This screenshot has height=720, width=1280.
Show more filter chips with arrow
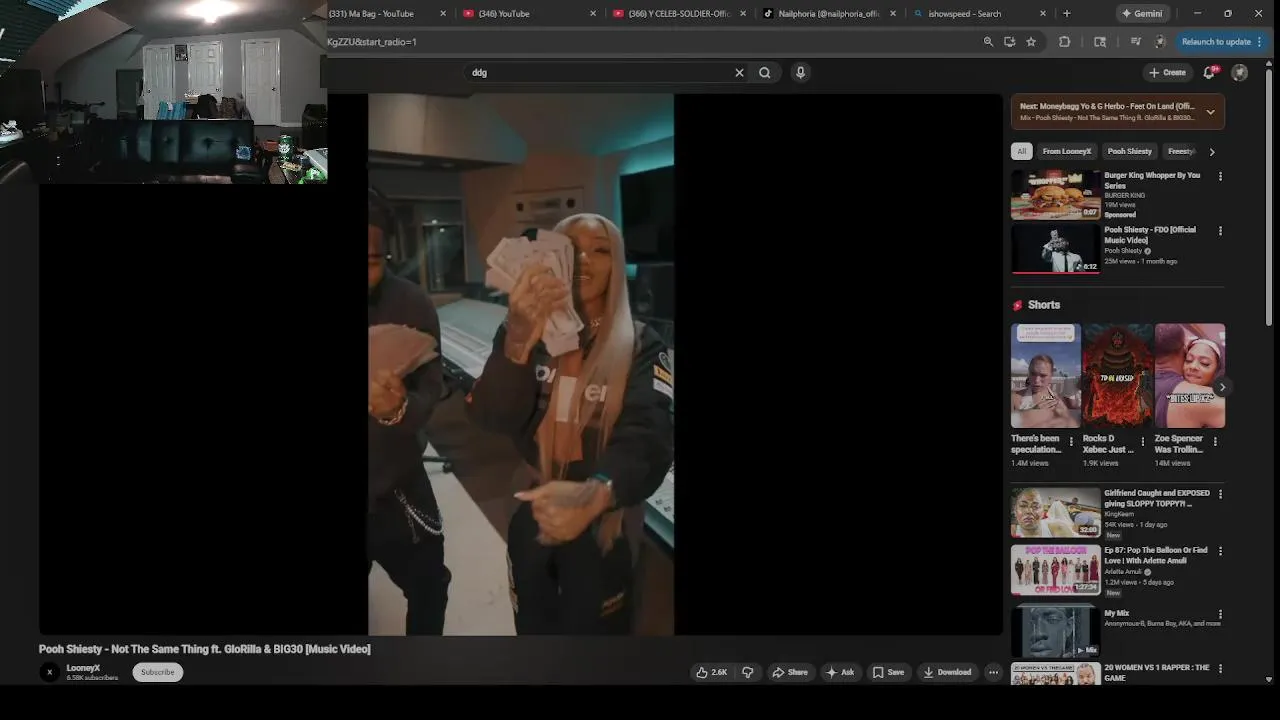click(1212, 152)
